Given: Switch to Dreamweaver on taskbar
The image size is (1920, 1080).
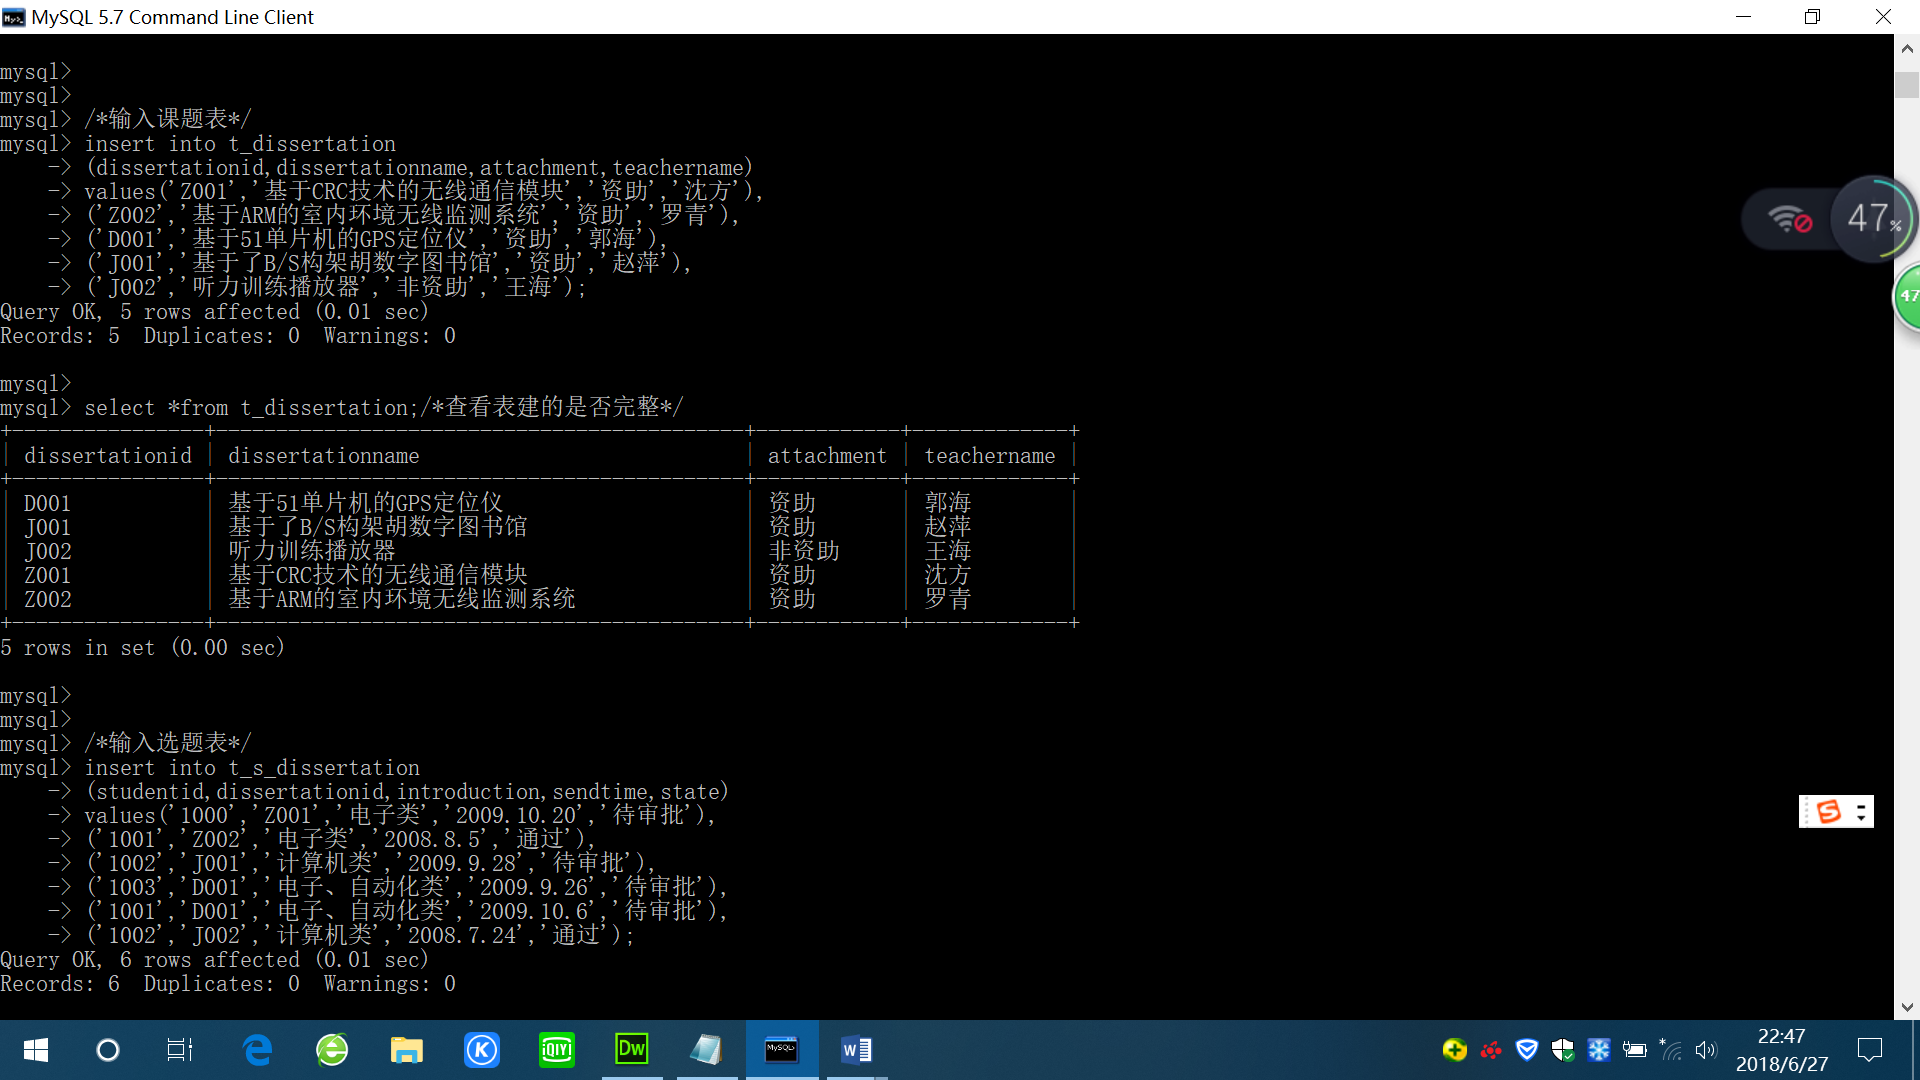Looking at the screenshot, I should (632, 1050).
